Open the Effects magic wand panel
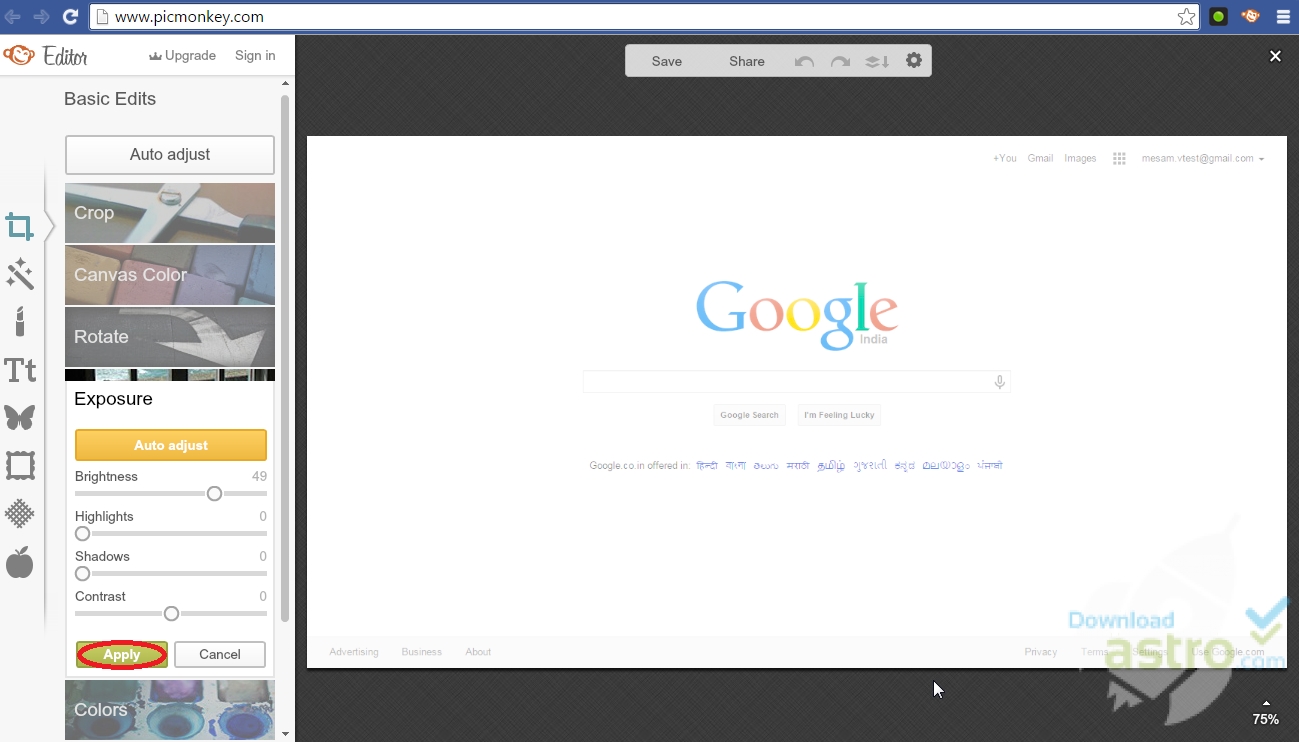 tap(20, 275)
